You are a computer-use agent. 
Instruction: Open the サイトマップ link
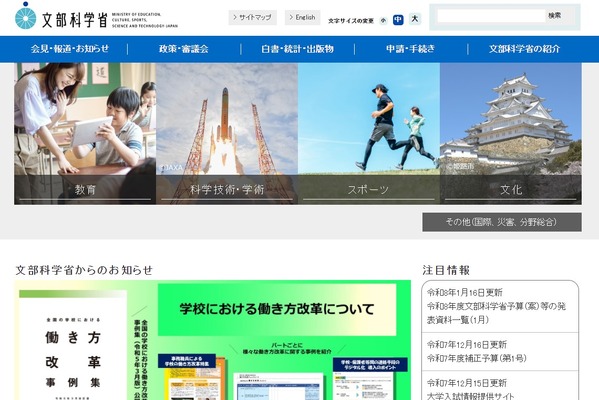(x=253, y=18)
